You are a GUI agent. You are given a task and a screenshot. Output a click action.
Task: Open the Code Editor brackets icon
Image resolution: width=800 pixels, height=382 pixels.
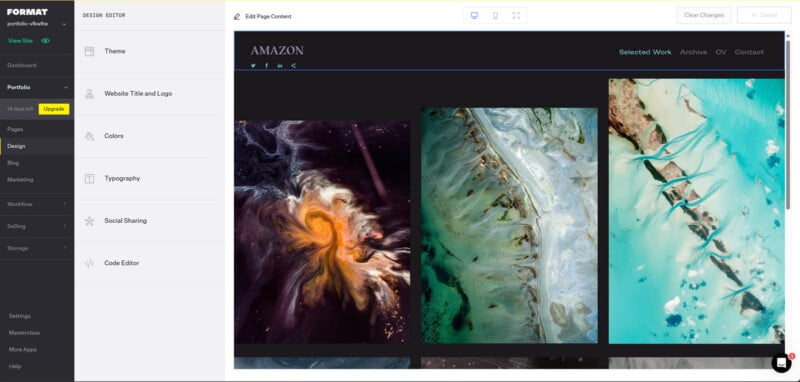[x=89, y=263]
